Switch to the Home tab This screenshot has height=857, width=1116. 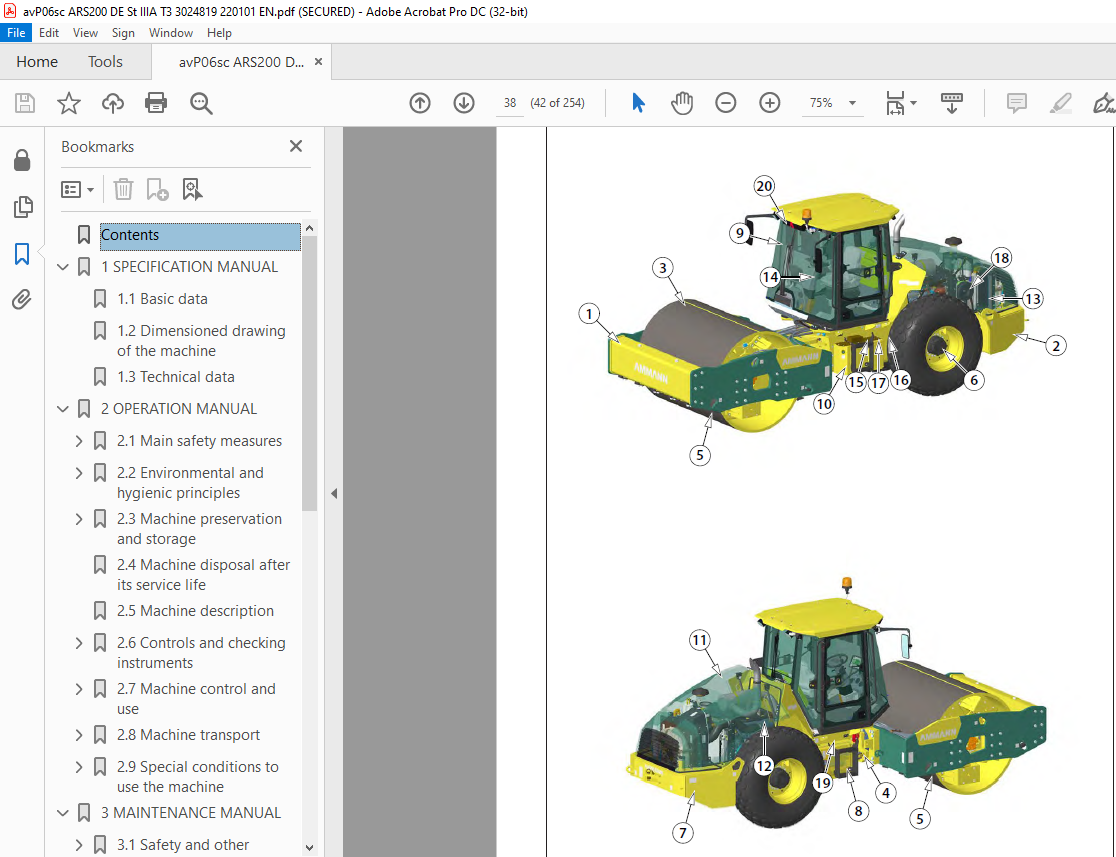coord(37,62)
